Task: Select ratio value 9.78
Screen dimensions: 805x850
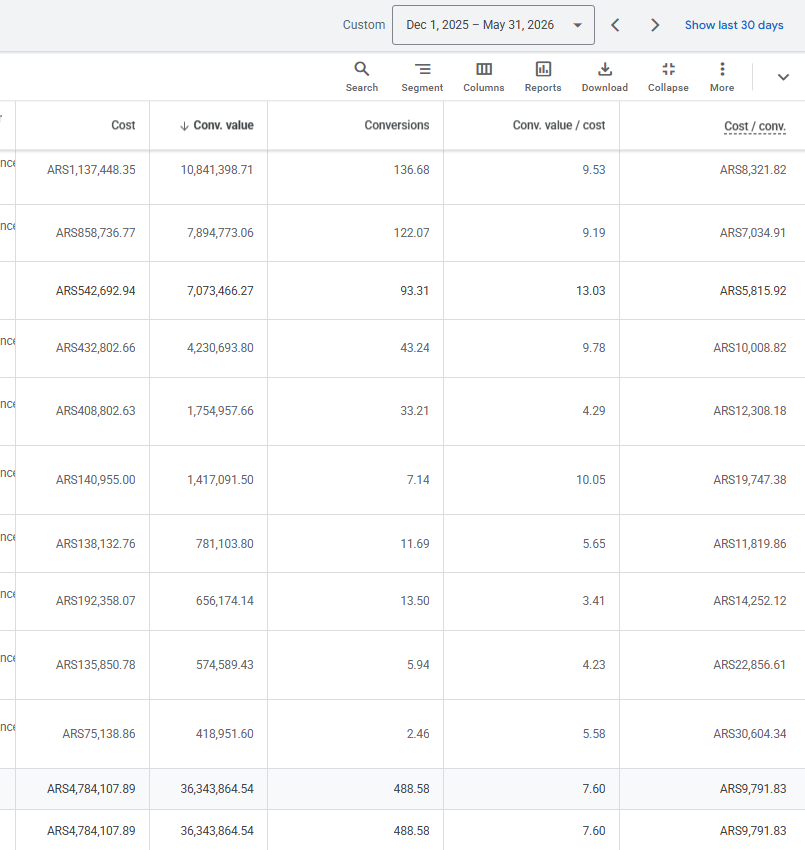Action: [594, 347]
